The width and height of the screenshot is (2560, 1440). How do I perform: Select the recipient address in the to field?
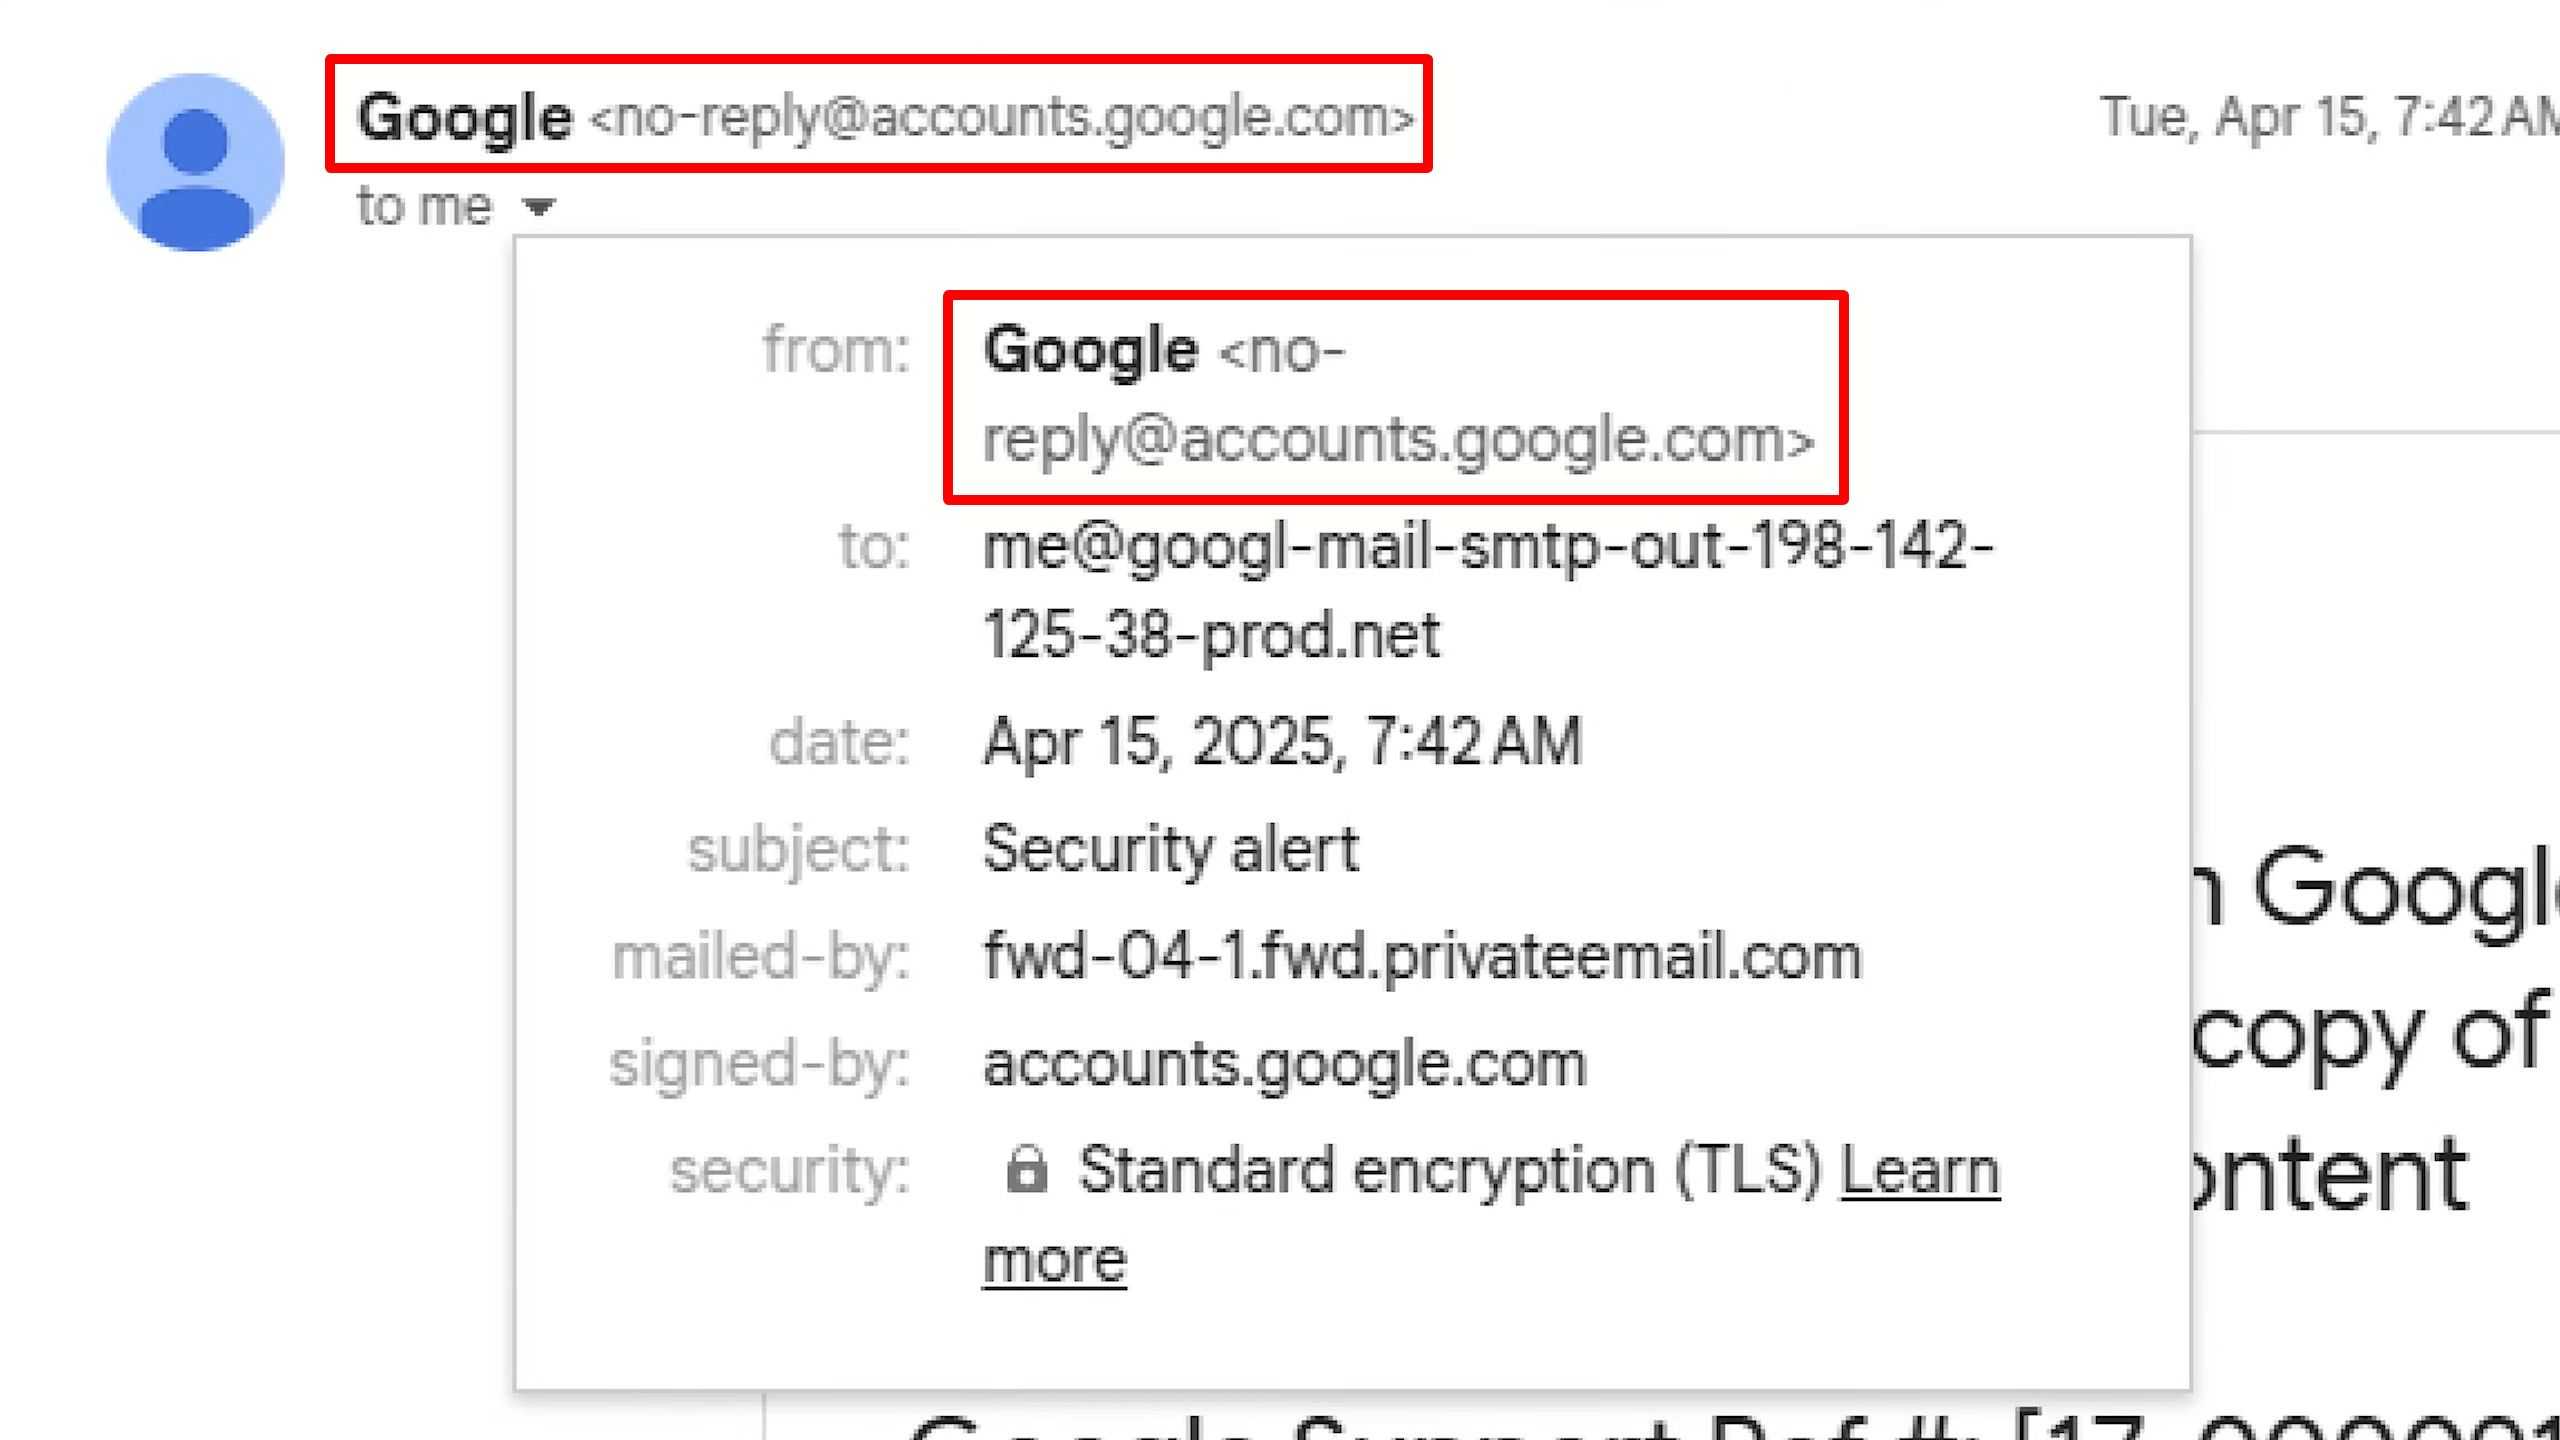point(1488,591)
